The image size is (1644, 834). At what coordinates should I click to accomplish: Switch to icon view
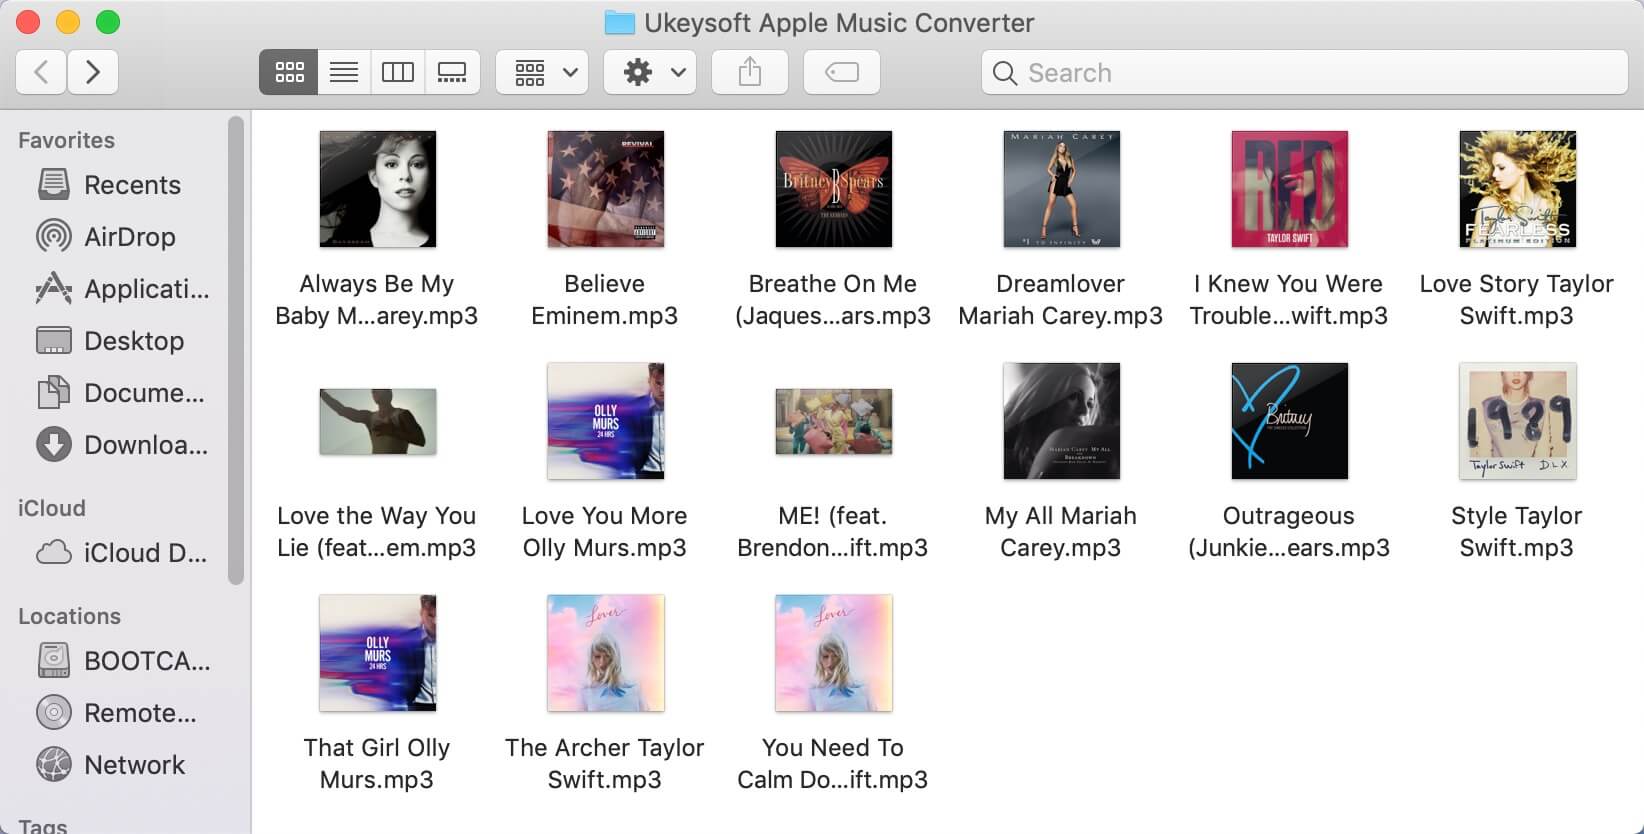pos(289,72)
